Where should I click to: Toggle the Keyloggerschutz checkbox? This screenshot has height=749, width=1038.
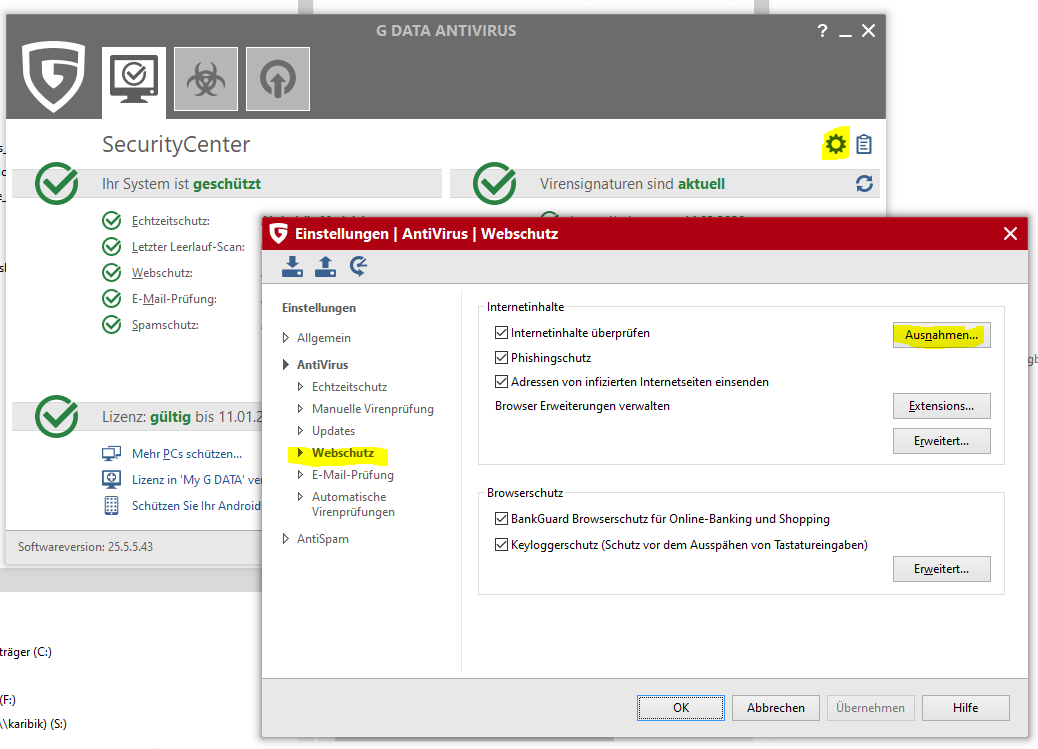coord(501,544)
